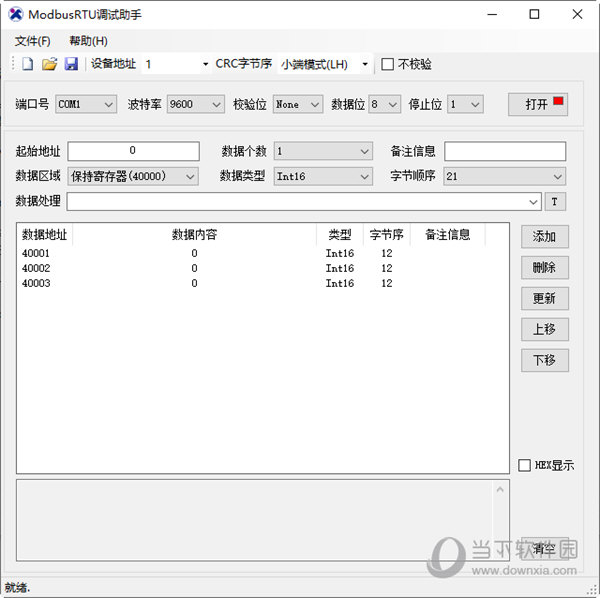Click the log output text area

point(254,520)
